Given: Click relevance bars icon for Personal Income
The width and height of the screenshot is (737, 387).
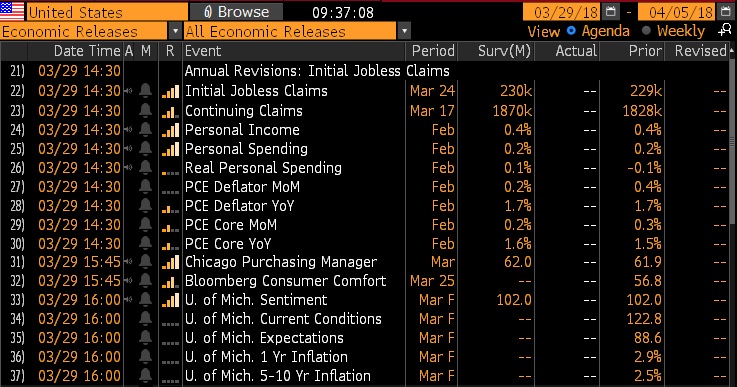Looking at the screenshot, I should (x=170, y=130).
